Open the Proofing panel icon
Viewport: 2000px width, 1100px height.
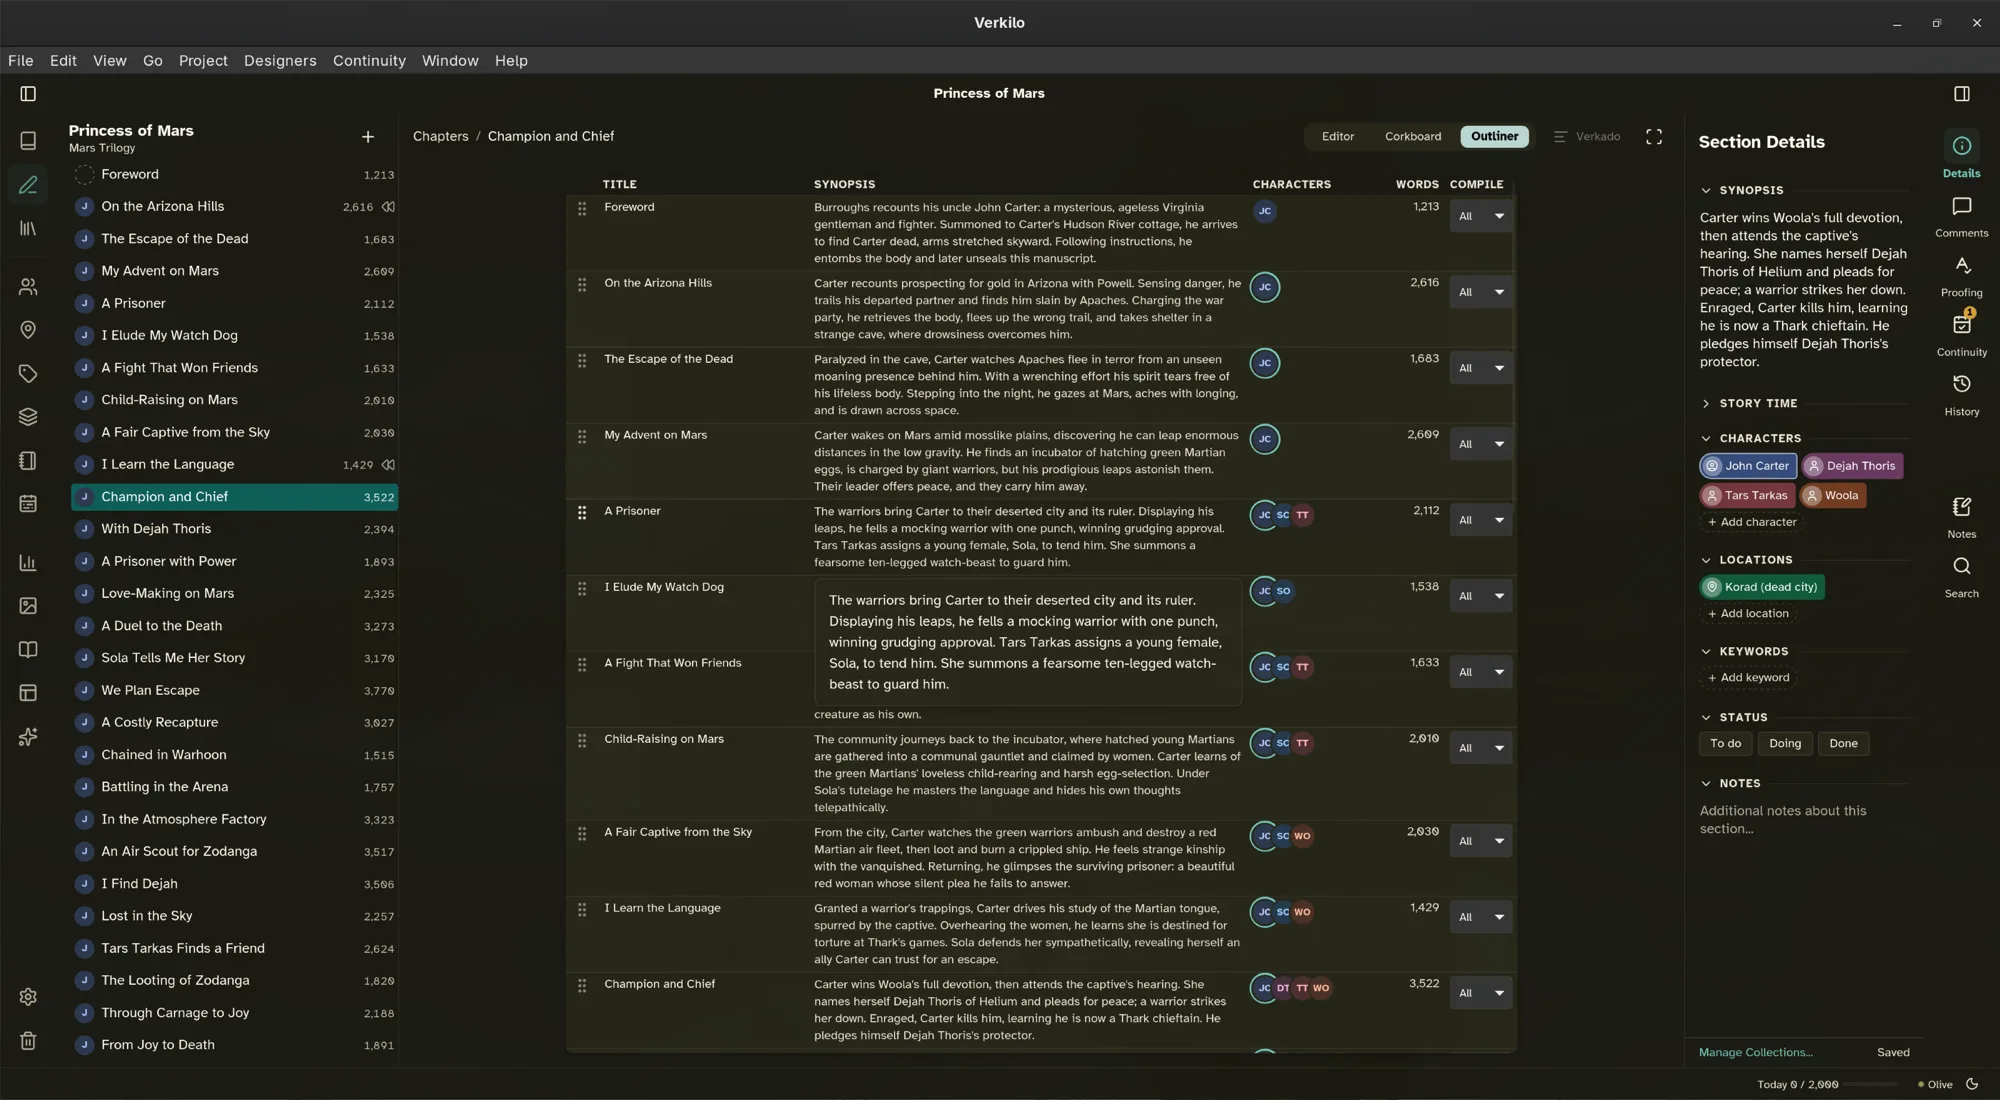click(1962, 276)
